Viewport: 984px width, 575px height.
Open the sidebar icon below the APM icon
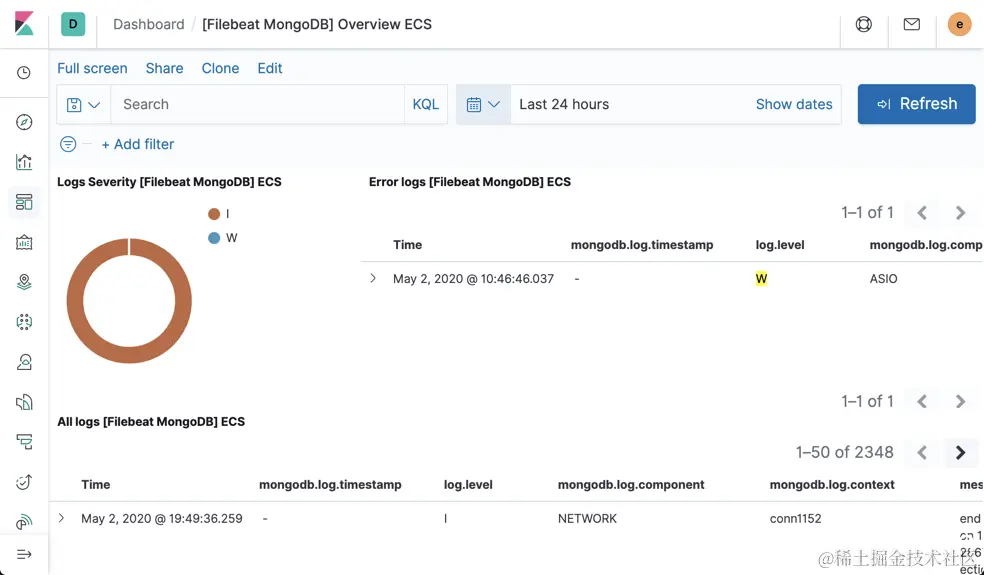pyautogui.click(x=24, y=482)
